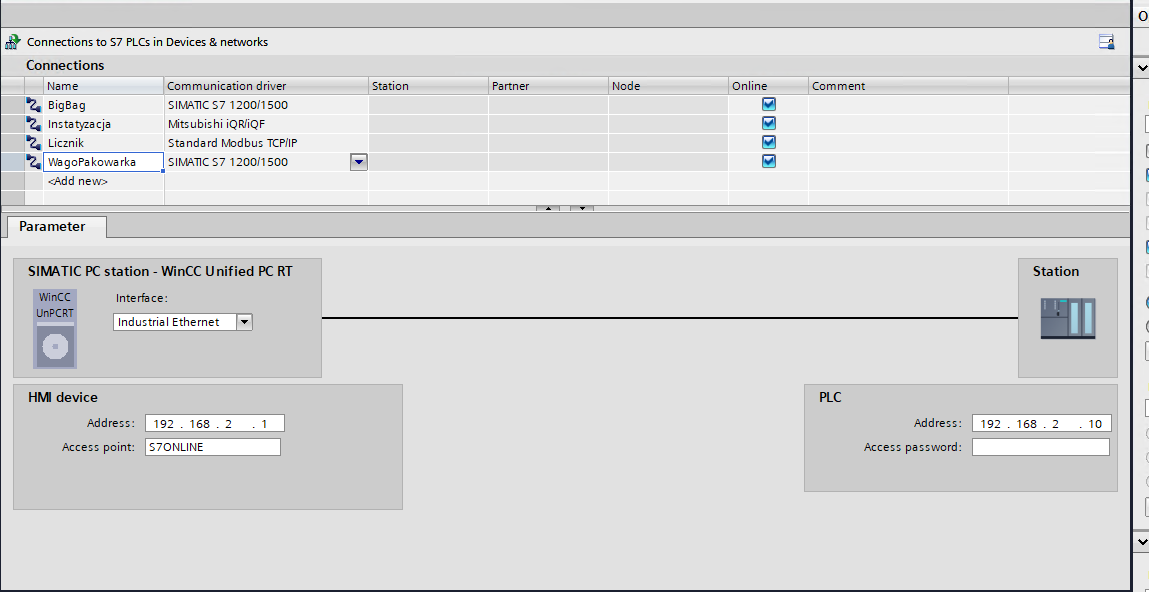1149x592 pixels.
Task: Click the Standard Modbus TCP/IP driver cell
Action: 266,143
